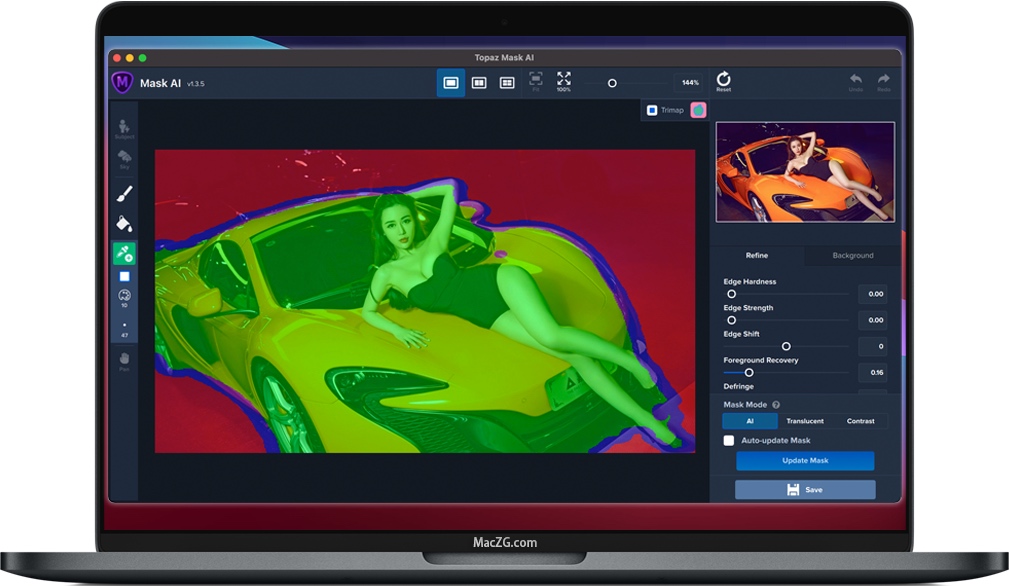Screen dimensions: 1009x586
Task: Adjust the Foreground Recovery slider handle
Action: point(749,371)
